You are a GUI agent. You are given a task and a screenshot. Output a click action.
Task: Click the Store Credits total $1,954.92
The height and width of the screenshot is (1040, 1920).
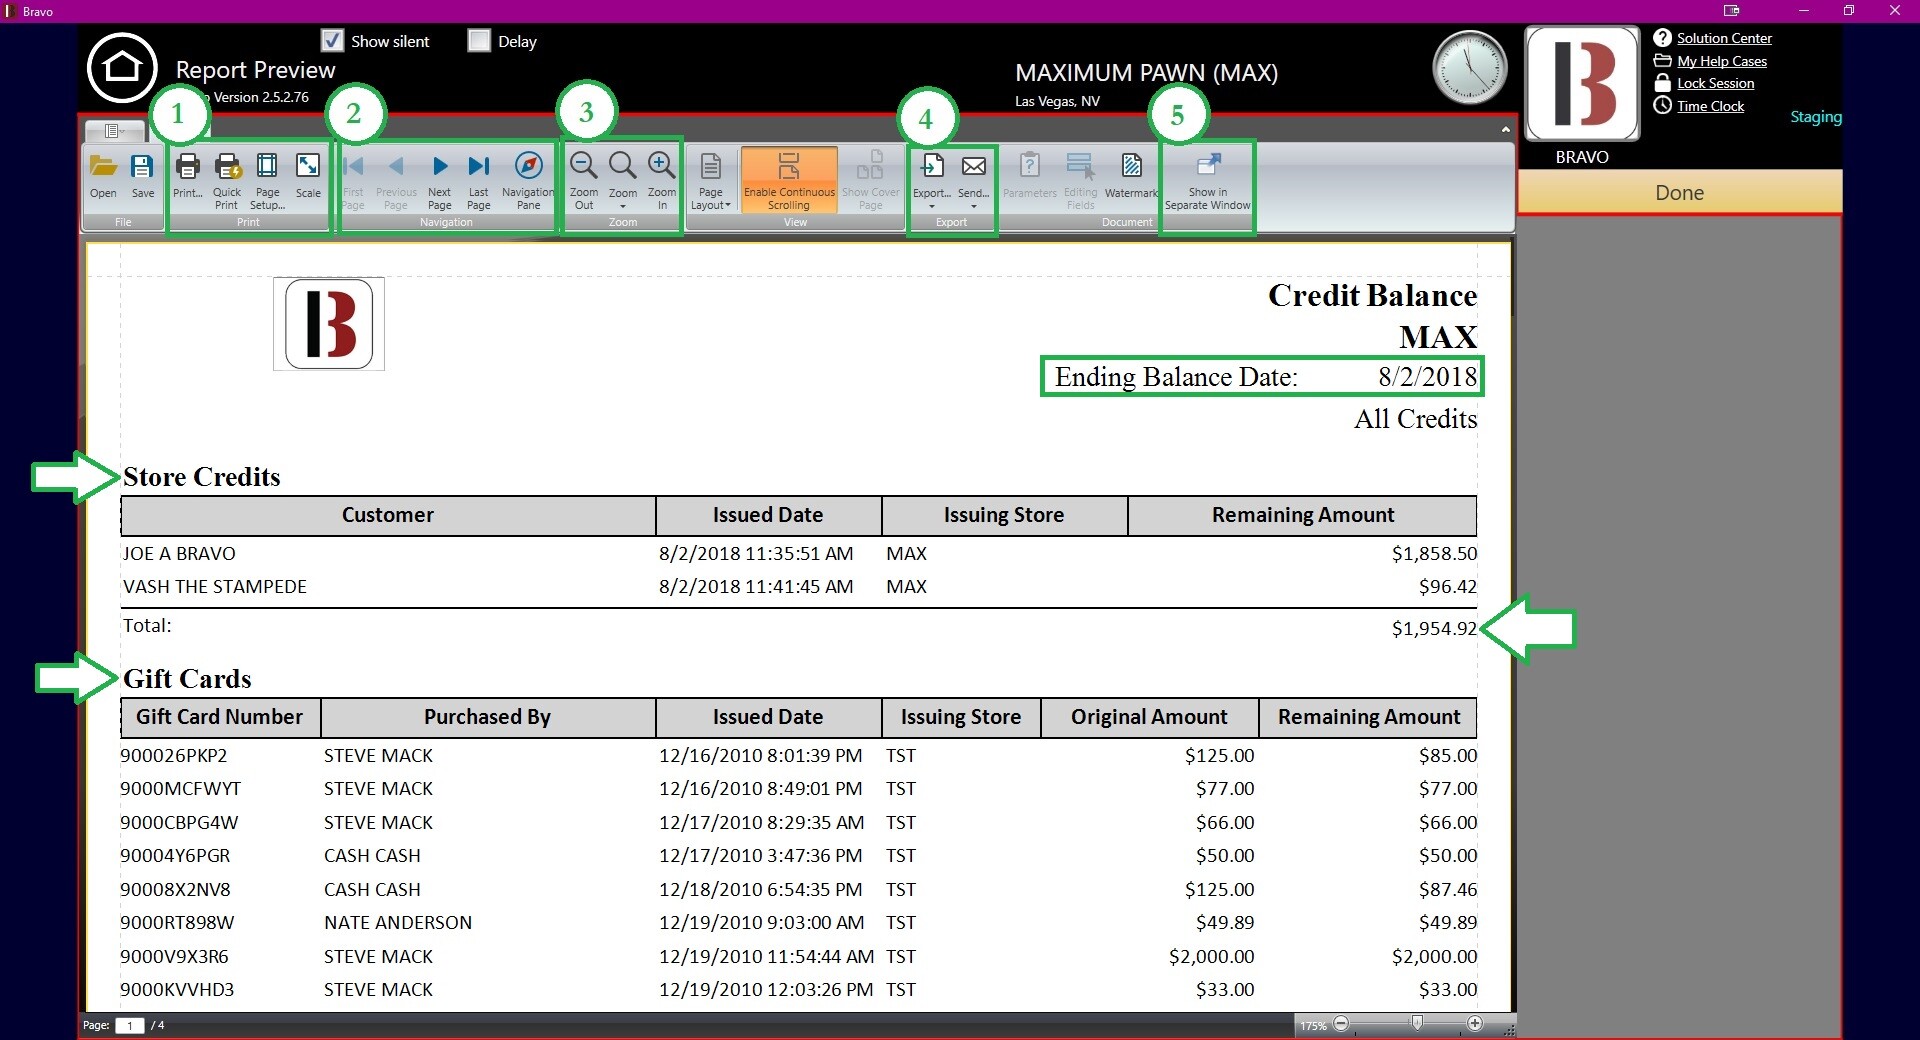tap(1434, 629)
